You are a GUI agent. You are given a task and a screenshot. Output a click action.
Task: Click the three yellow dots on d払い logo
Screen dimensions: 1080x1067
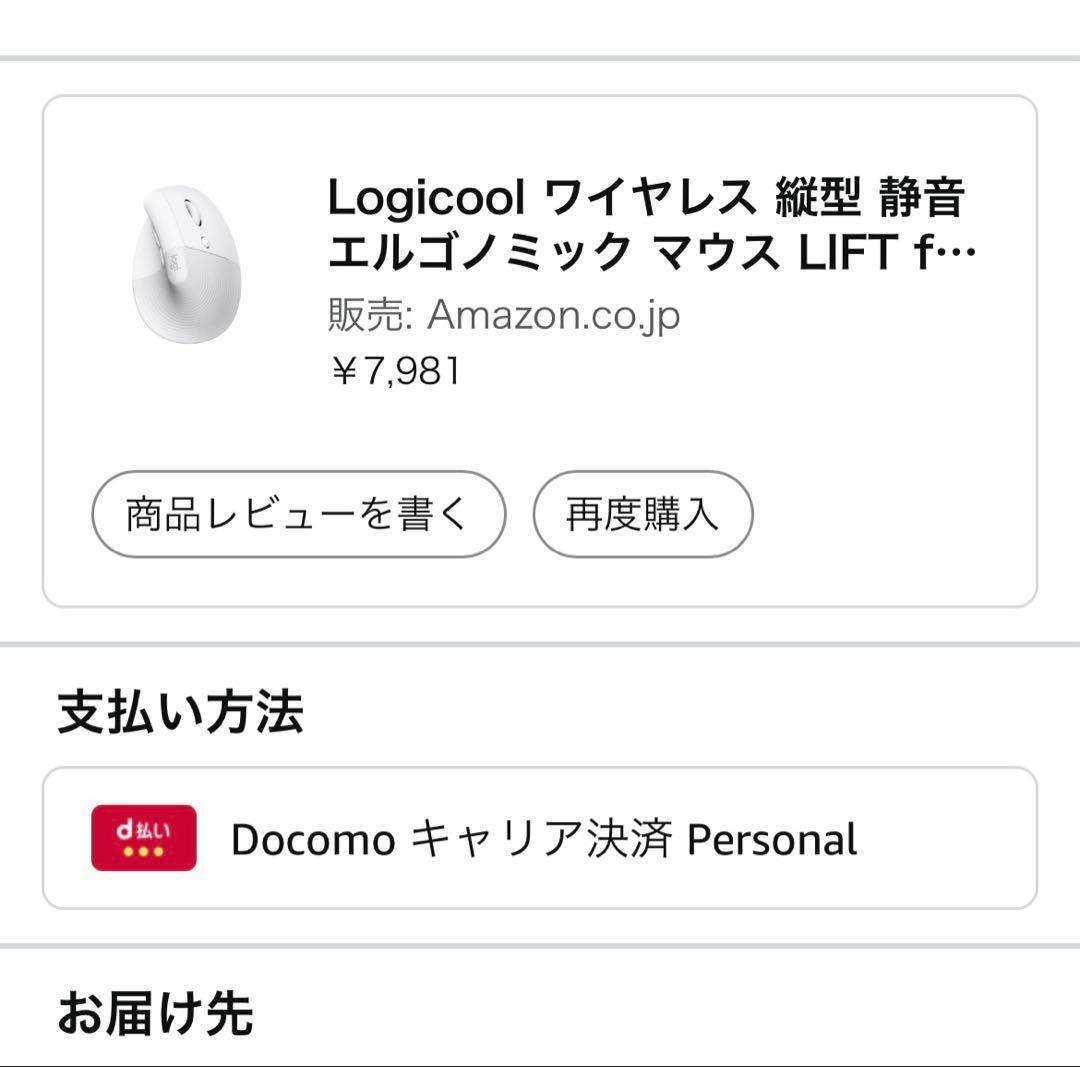[x=144, y=852]
